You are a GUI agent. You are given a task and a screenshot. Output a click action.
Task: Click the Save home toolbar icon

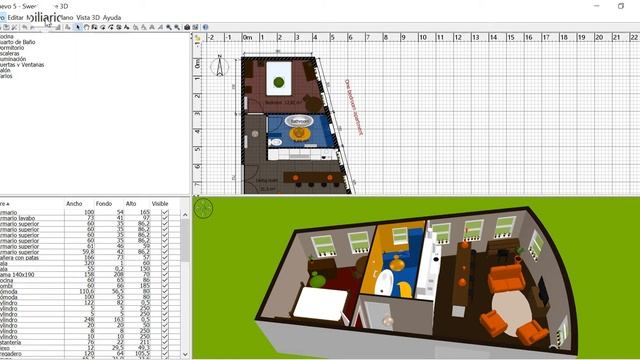pyautogui.click(x=6, y=27)
